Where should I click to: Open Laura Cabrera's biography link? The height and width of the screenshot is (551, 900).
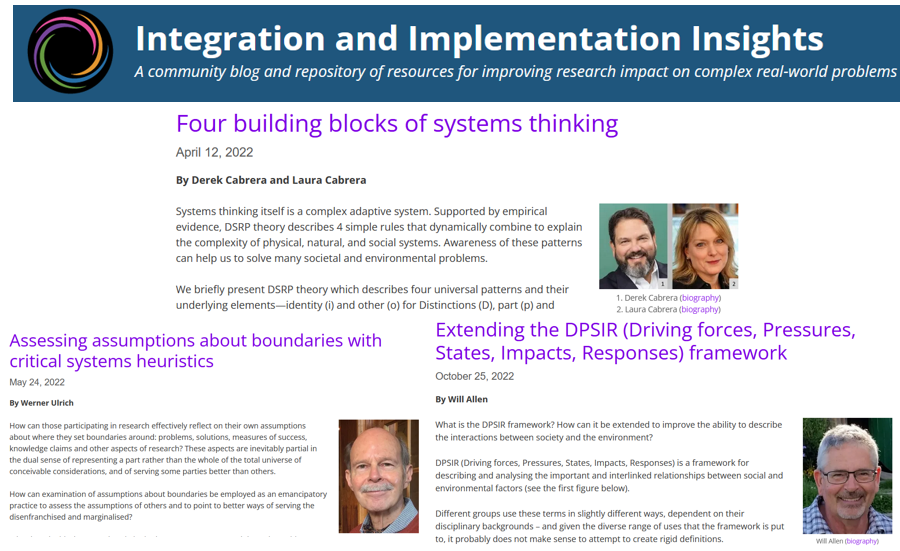[700, 309]
